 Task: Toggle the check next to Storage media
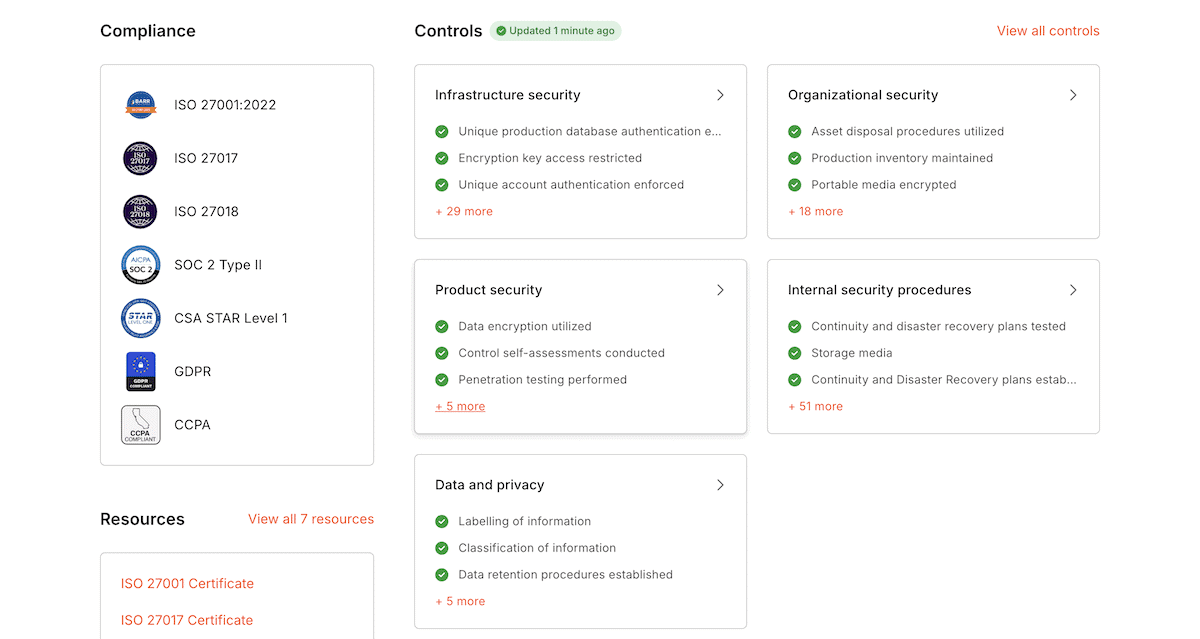tap(794, 353)
